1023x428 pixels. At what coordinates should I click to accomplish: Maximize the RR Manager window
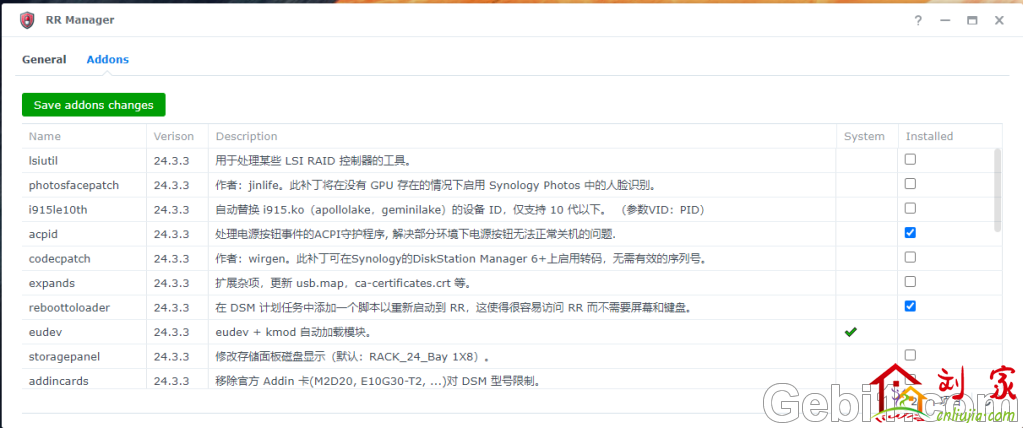[x=971, y=20]
